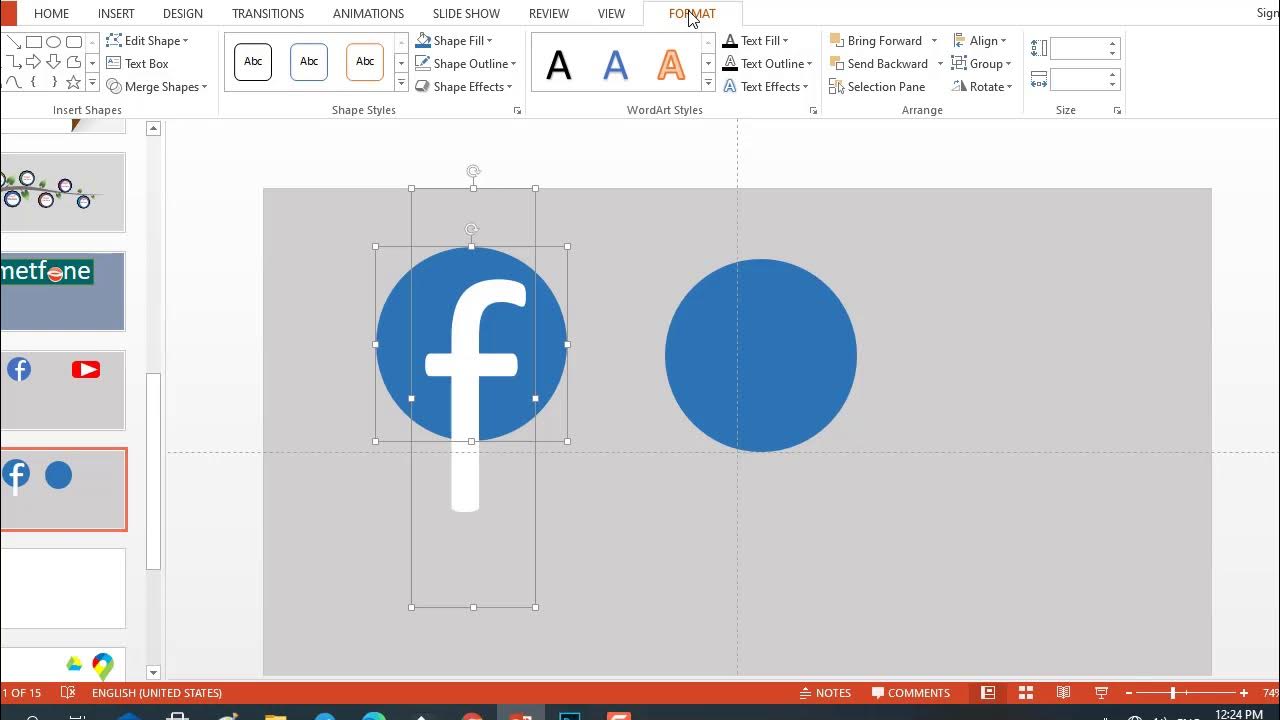Open Edit Shape dropdown
The width and height of the screenshot is (1280, 720).
click(x=148, y=40)
